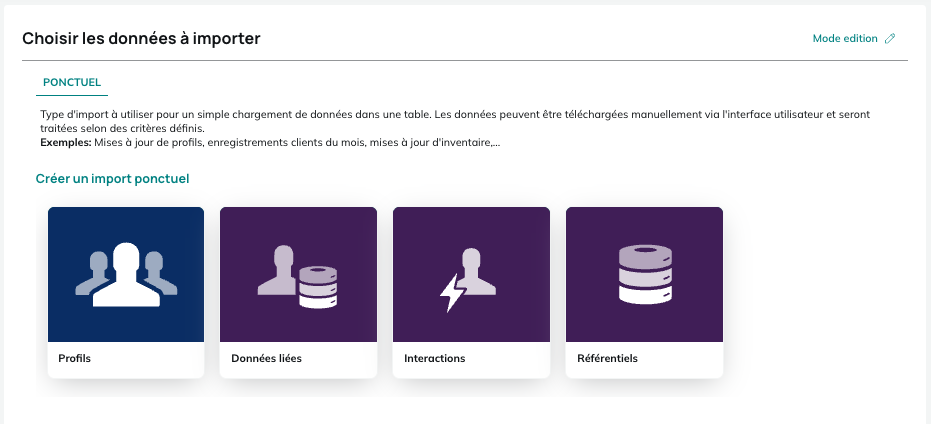This screenshot has height=424, width=931.
Task: Click the bold 'Exemples:' text
Action: pos(66,143)
